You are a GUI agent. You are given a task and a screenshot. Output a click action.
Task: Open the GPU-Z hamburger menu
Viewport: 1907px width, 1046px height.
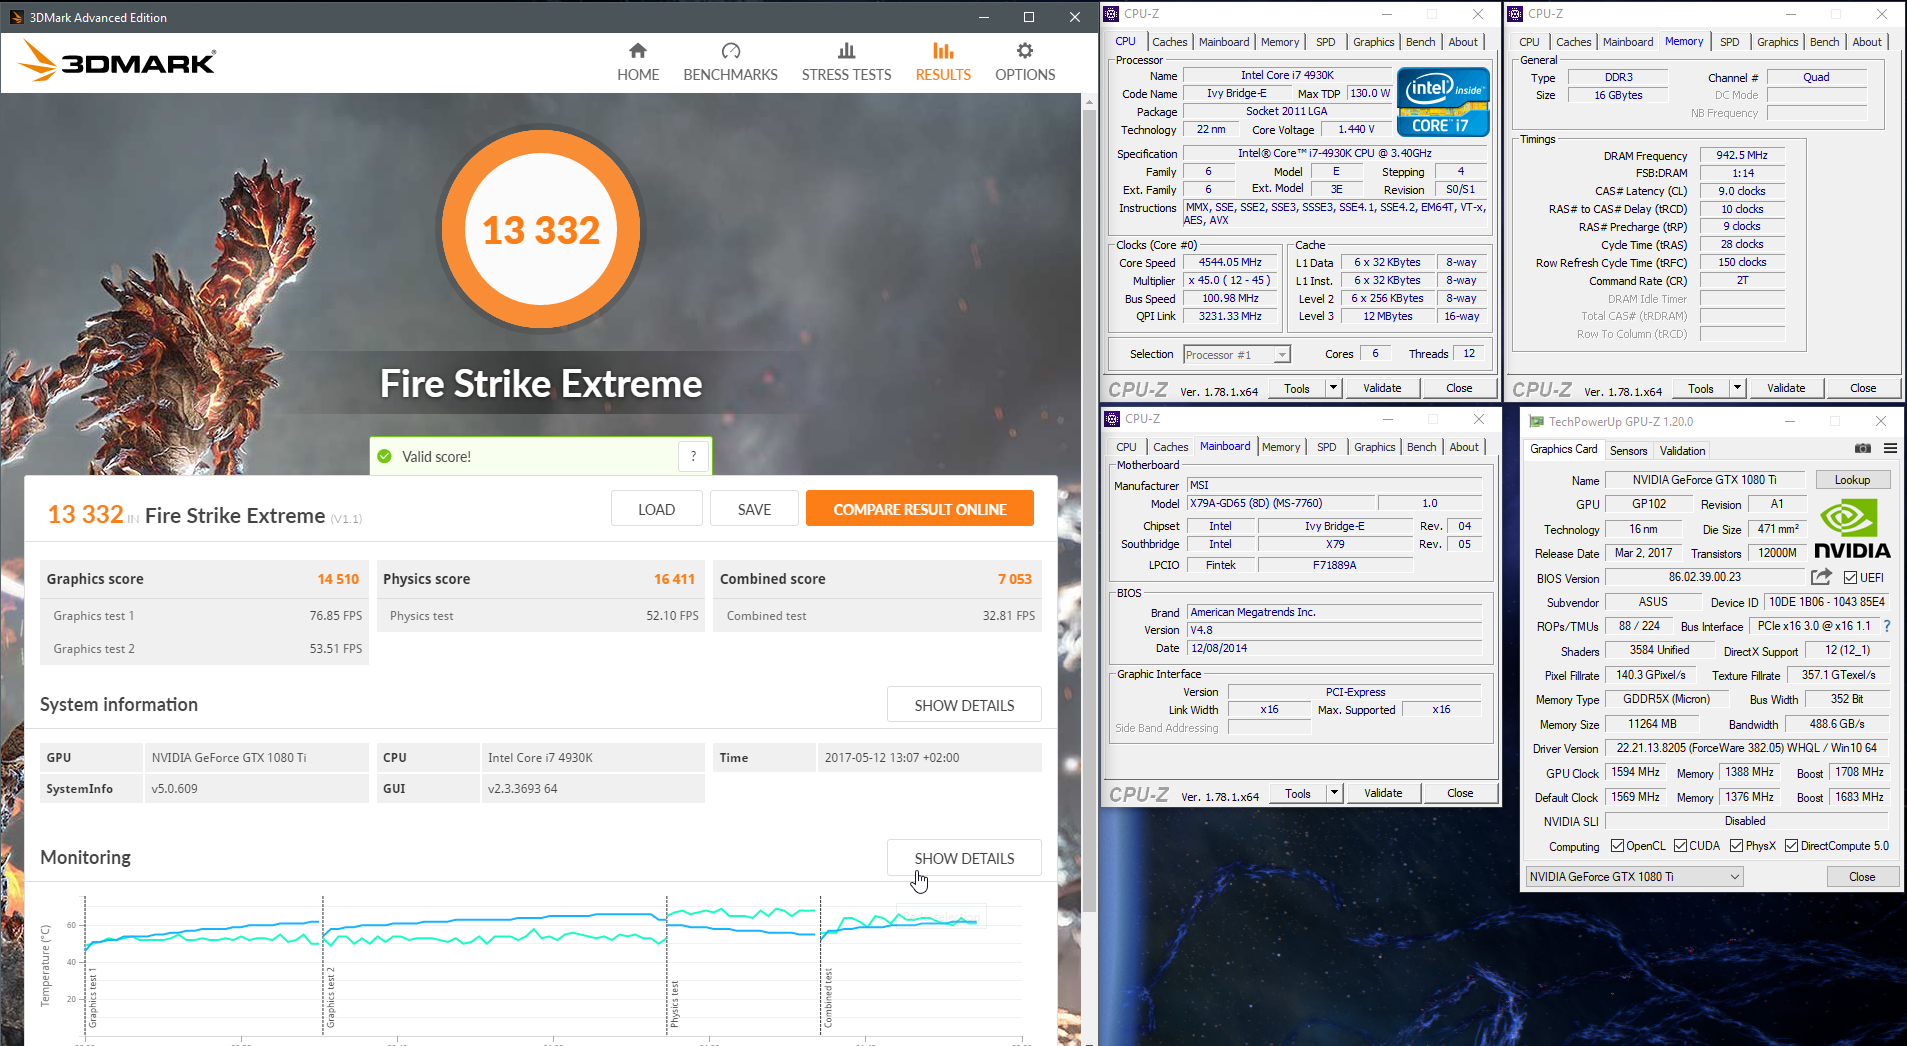pos(1890,448)
